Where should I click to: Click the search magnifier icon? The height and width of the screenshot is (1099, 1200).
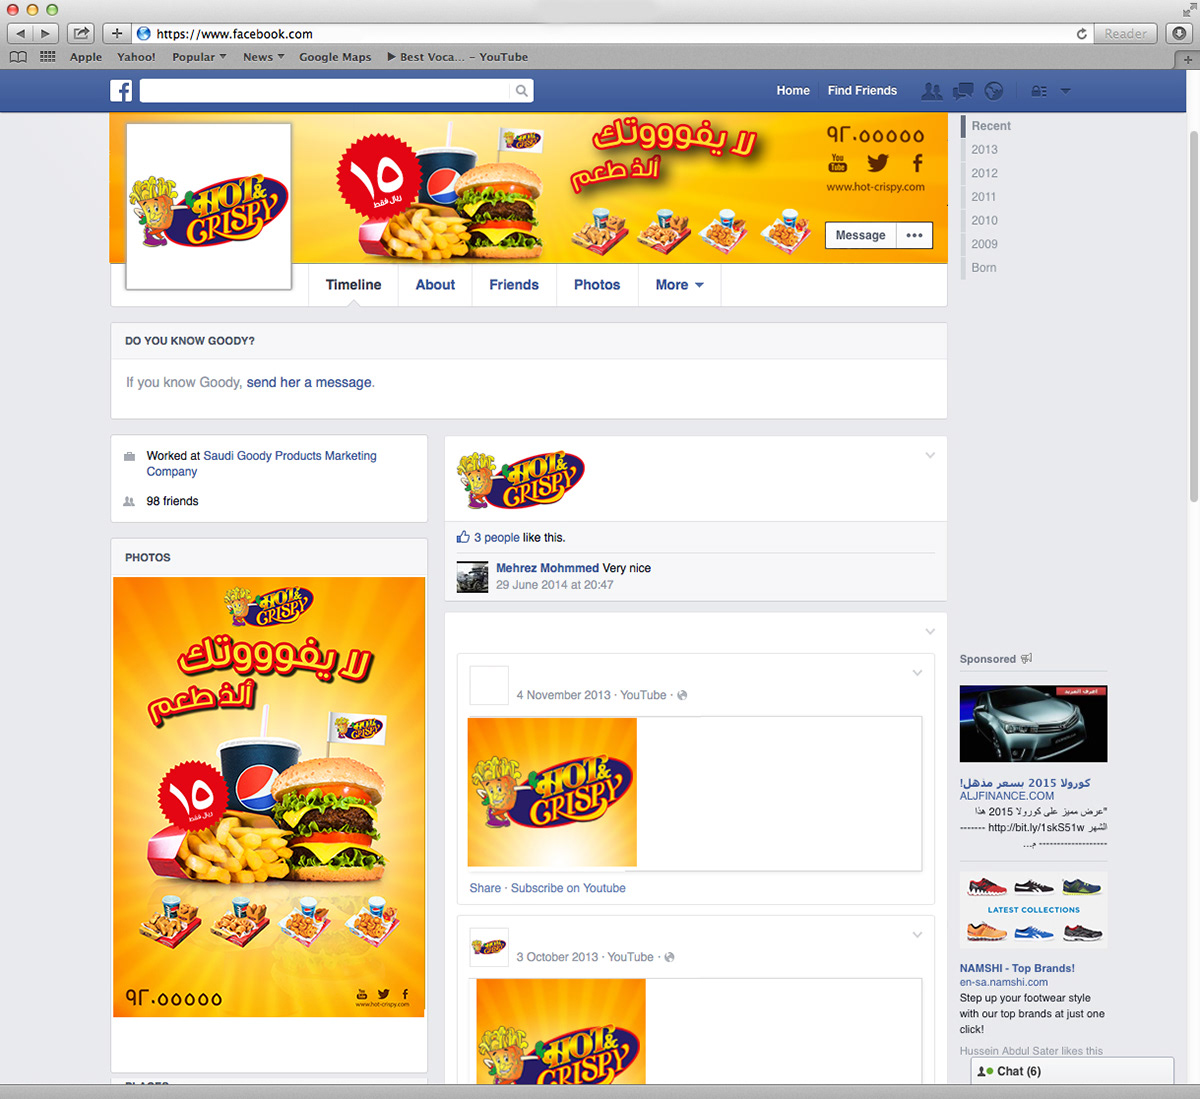click(521, 91)
